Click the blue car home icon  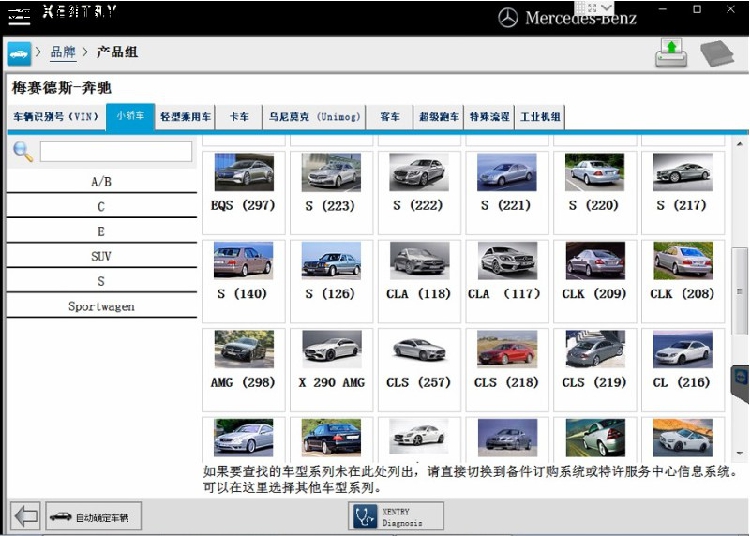(x=19, y=54)
